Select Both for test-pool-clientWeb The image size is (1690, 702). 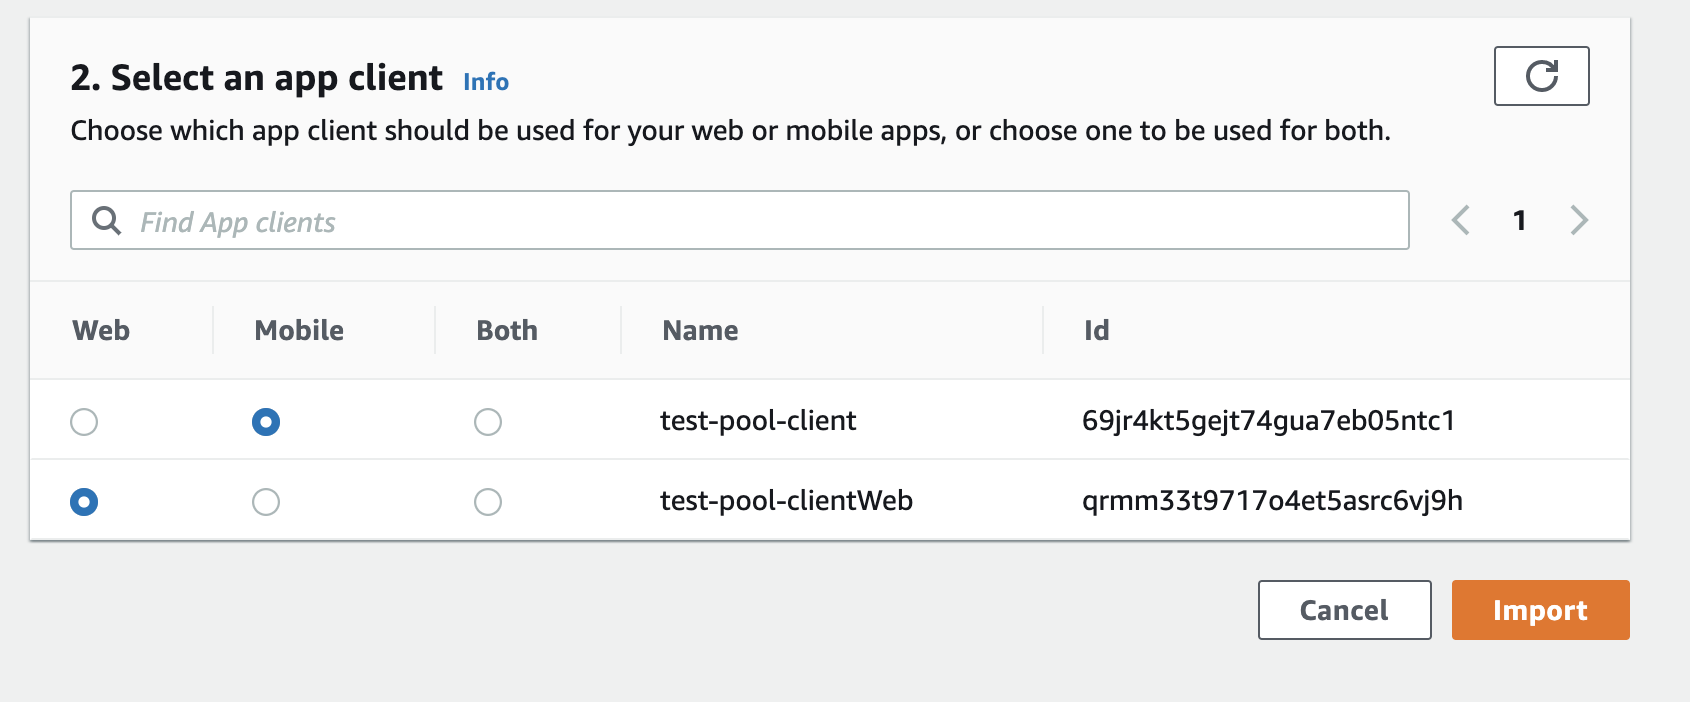(488, 502)
